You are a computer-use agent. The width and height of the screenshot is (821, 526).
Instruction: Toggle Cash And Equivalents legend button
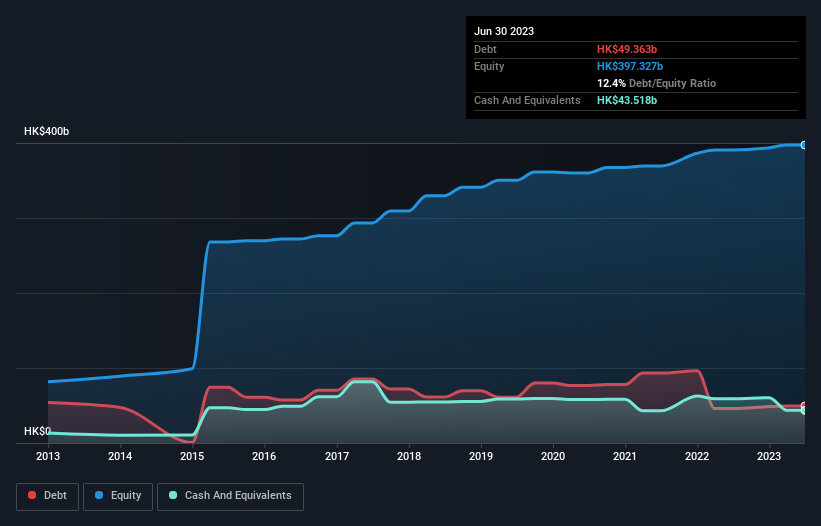230,496
